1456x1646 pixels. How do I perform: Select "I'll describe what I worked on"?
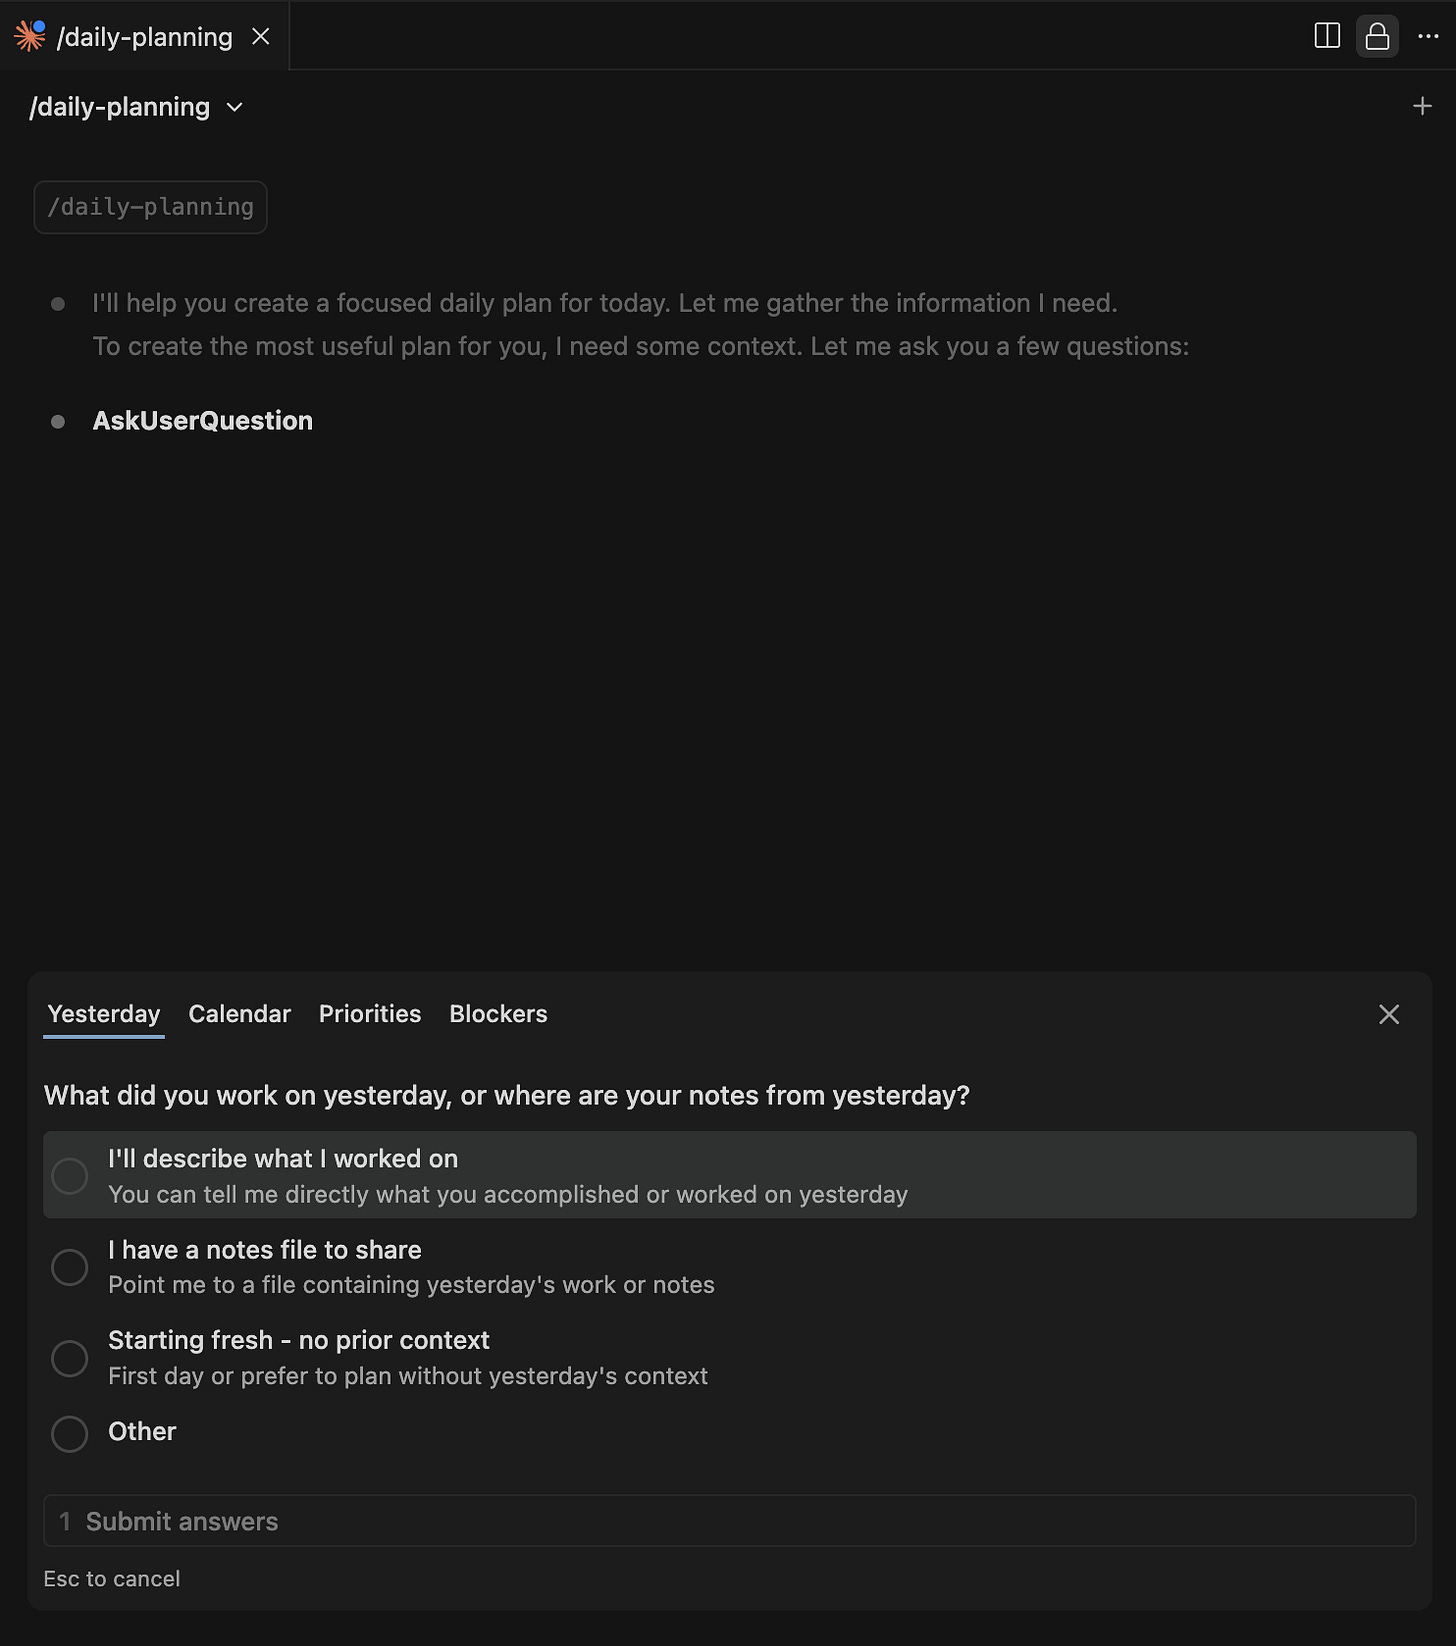point(730,1175)
